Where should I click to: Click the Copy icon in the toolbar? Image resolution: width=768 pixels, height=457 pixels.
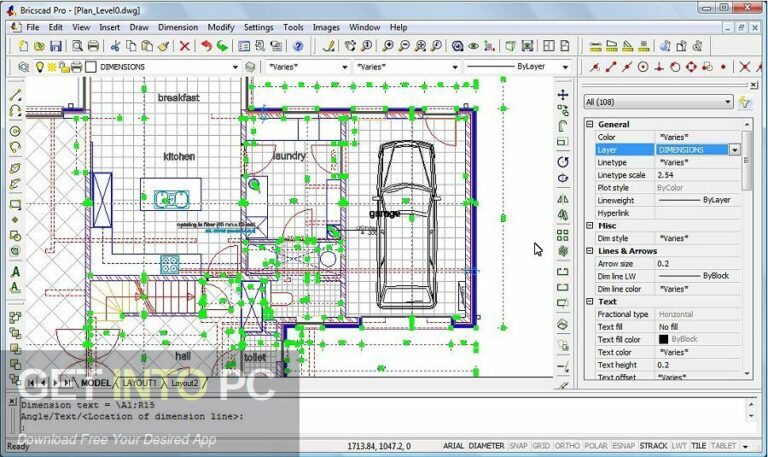tap(131, 46)
